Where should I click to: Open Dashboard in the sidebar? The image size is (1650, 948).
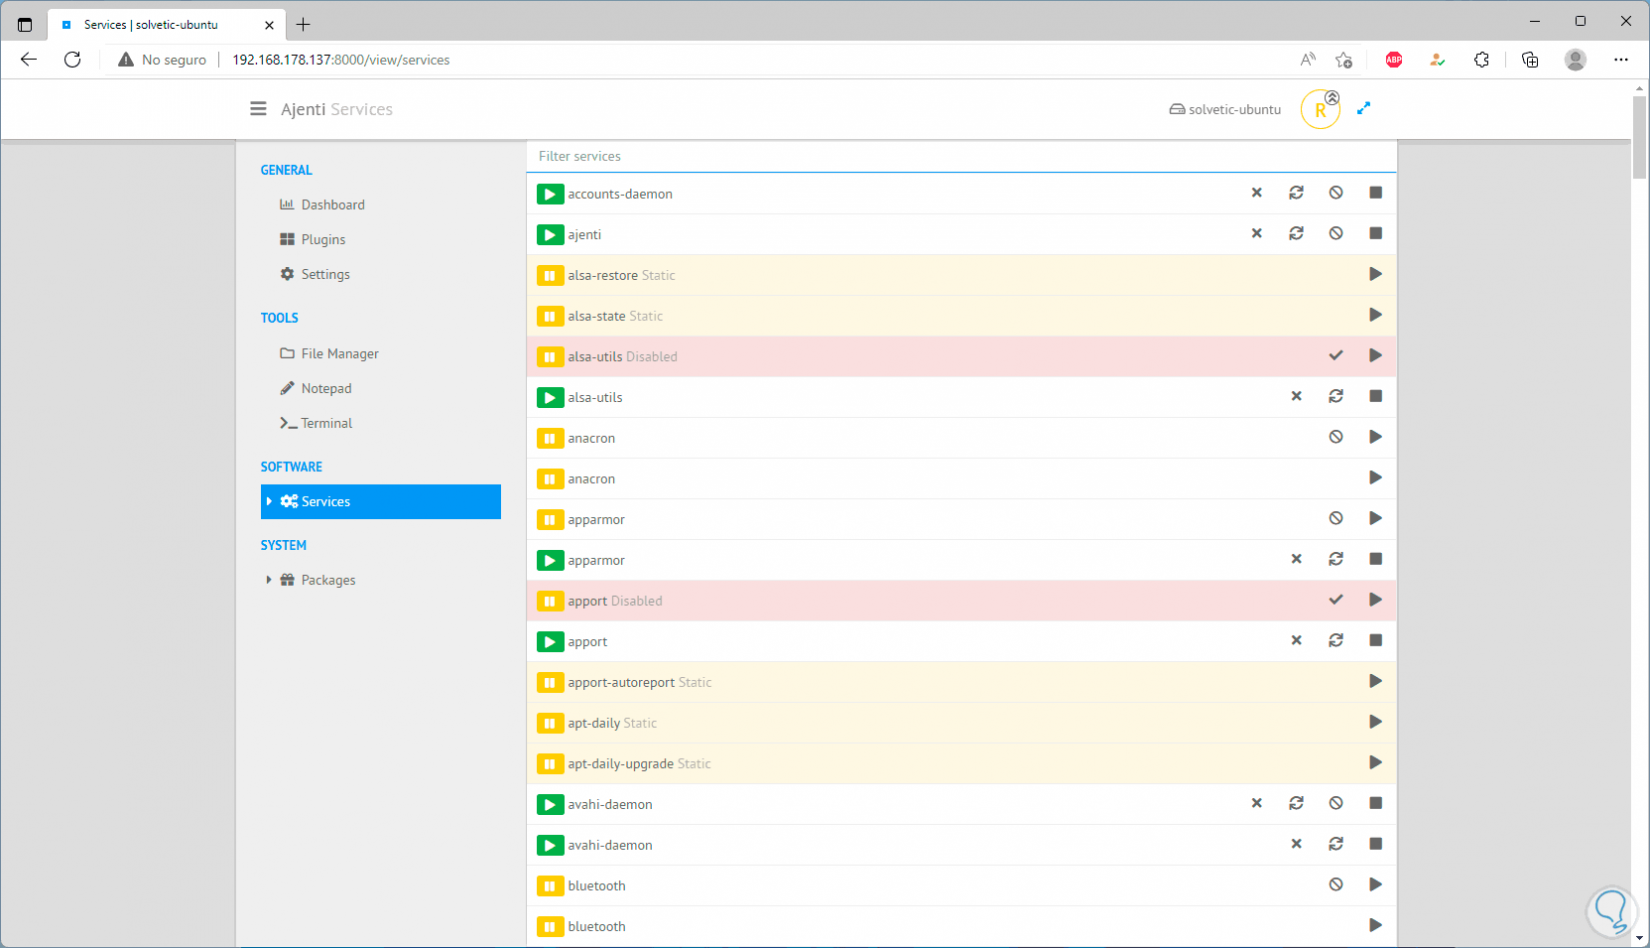point(332,205)
